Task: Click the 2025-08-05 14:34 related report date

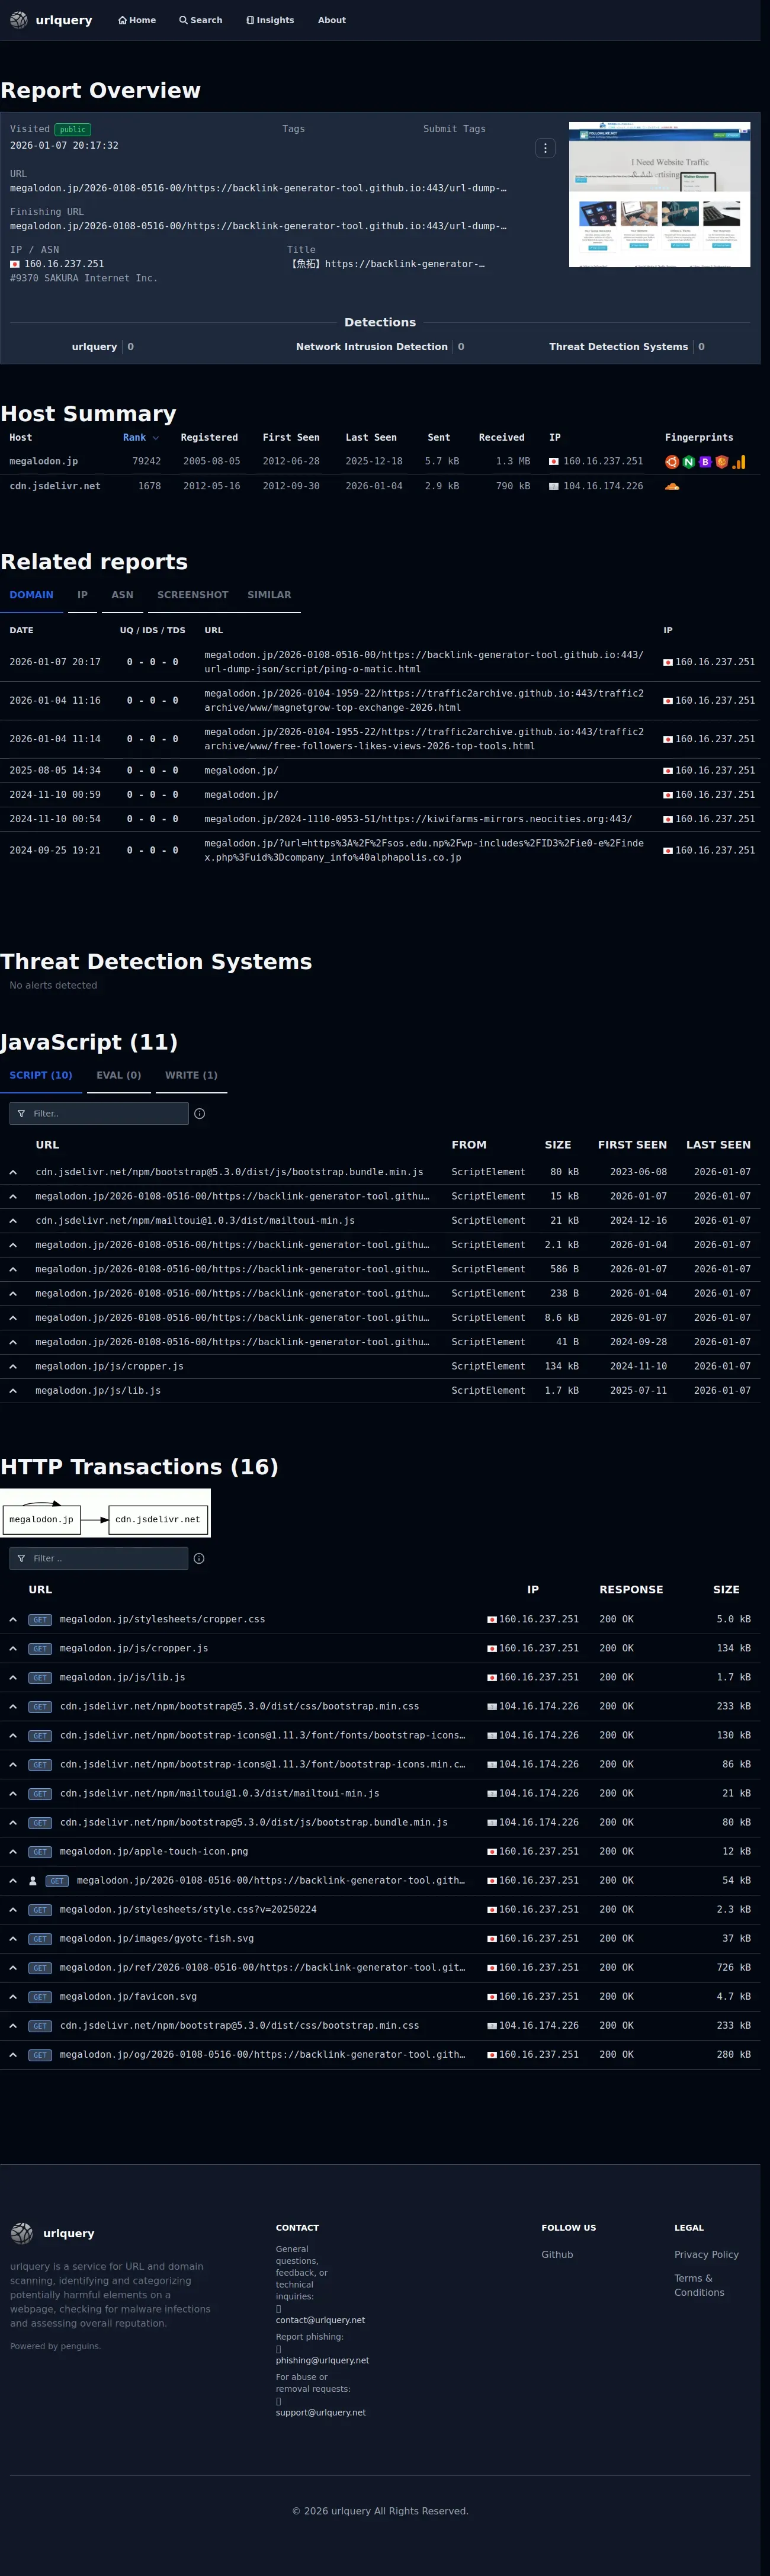Action: [55, 771]
